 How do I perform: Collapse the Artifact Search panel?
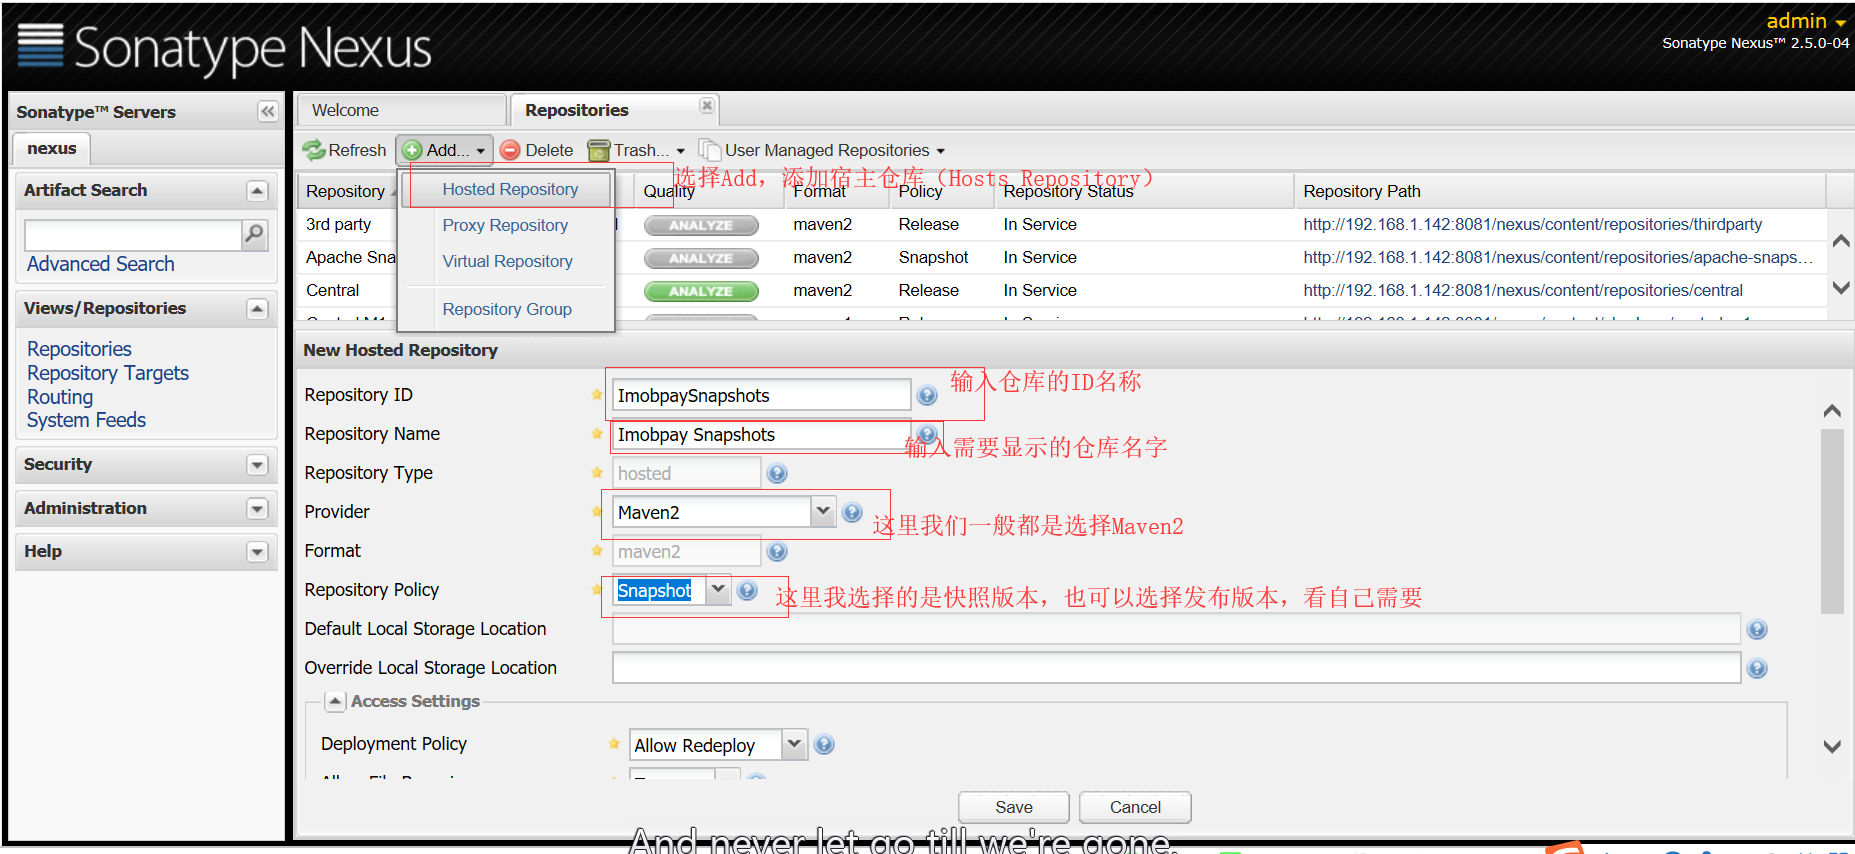[257, 191]
